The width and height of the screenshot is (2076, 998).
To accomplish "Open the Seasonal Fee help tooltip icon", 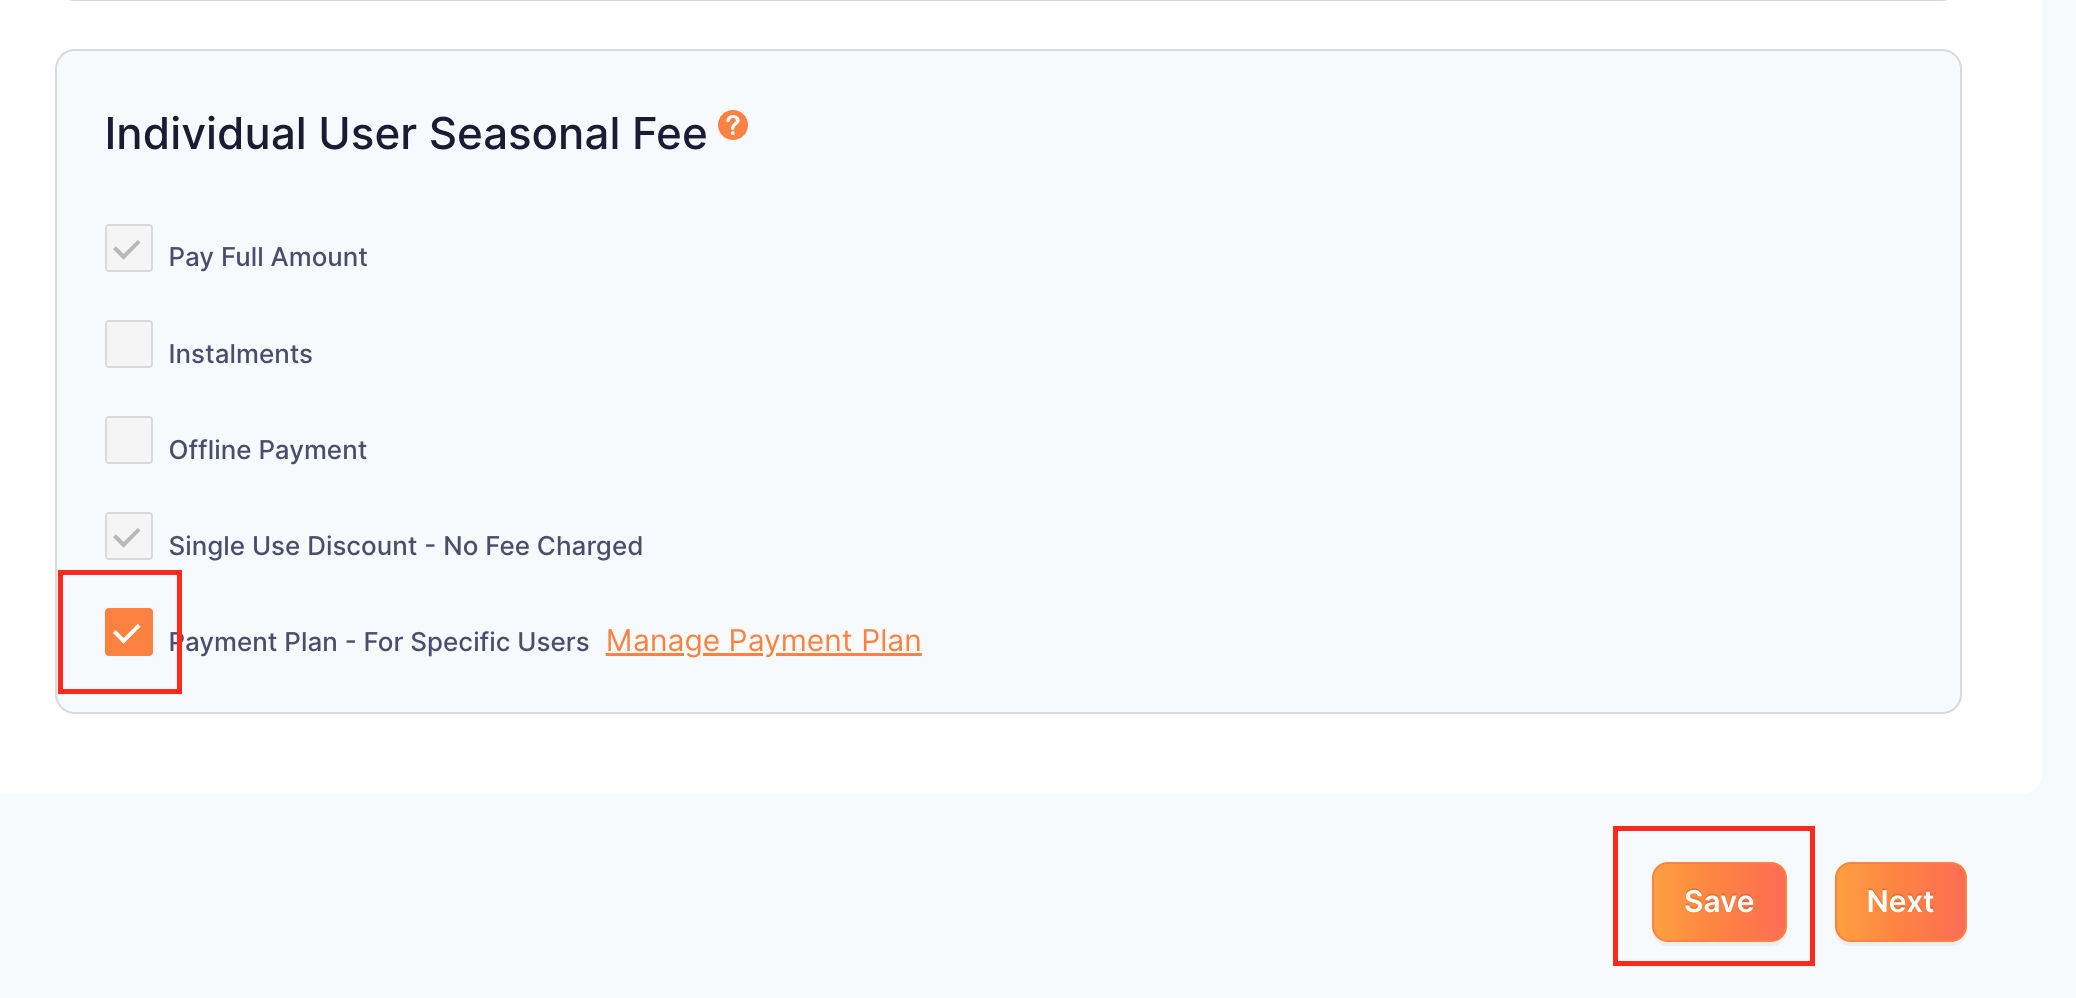I will coord(733,125).
